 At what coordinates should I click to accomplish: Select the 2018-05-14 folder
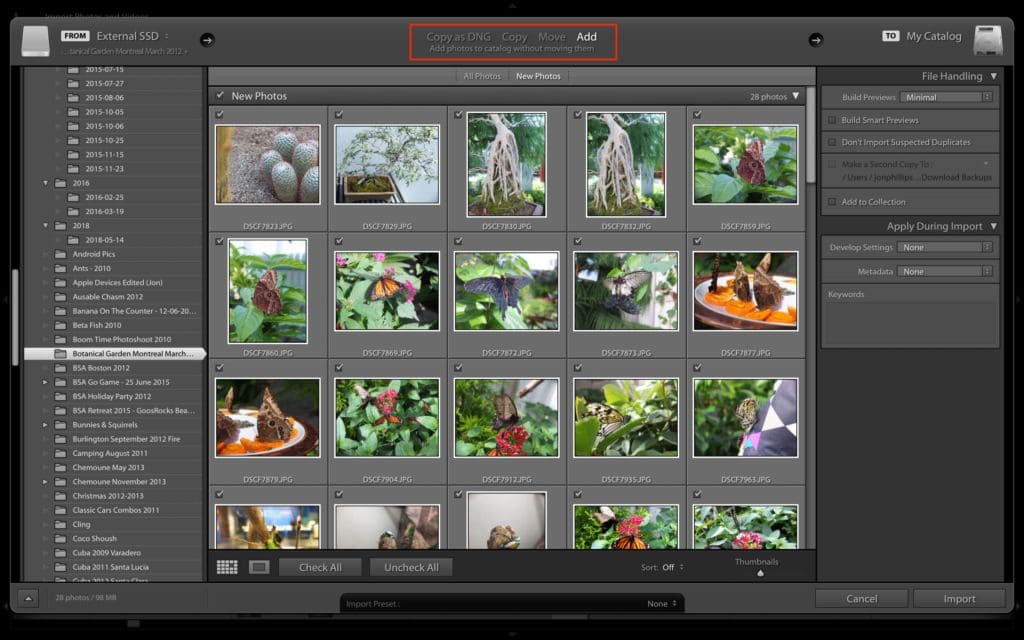point(104,240)
